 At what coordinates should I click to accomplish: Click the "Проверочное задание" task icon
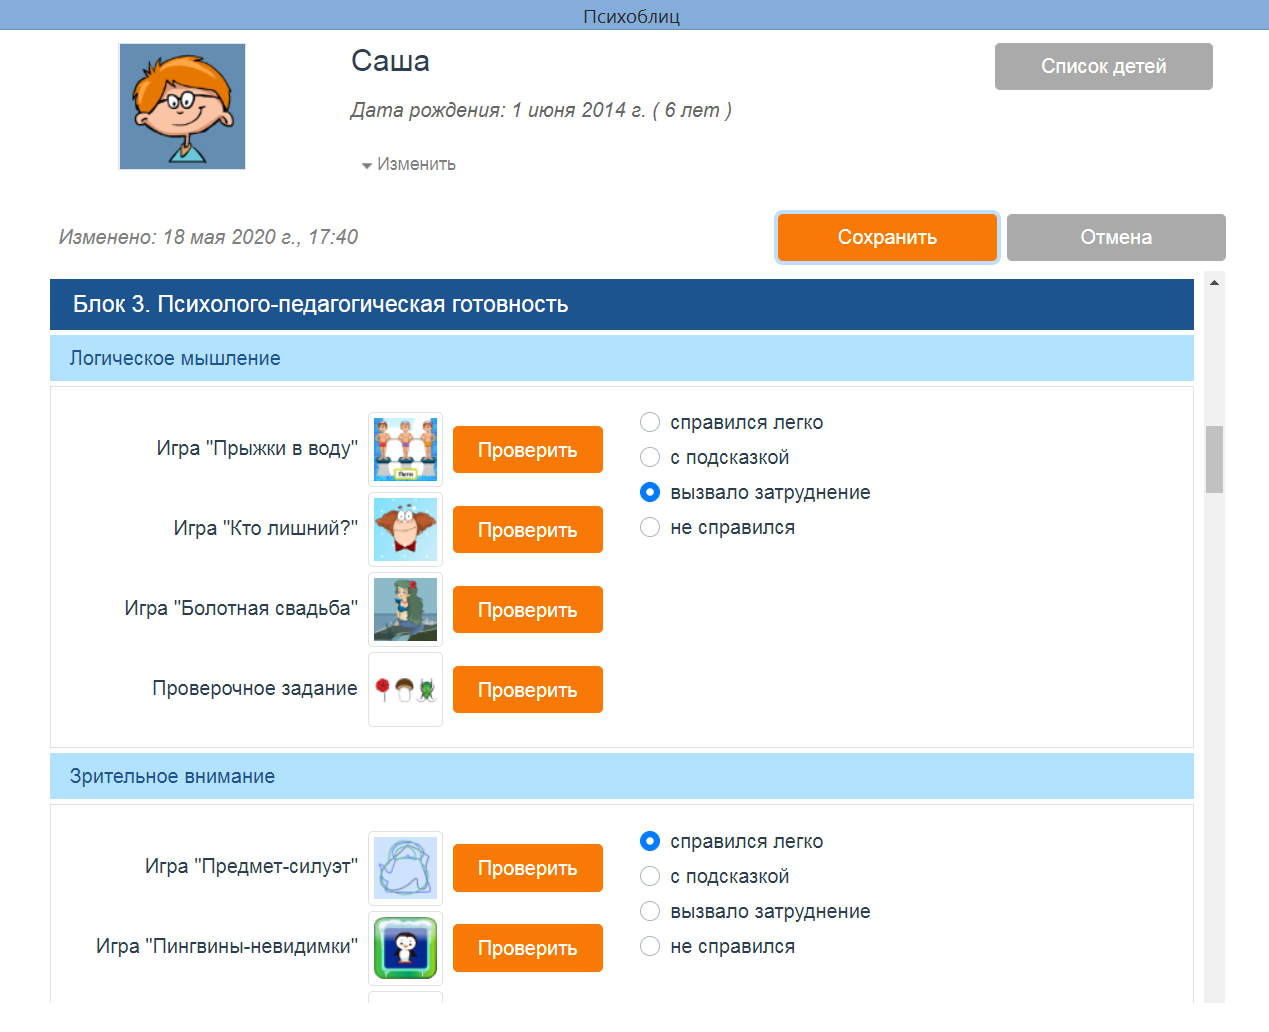point(405,690)
